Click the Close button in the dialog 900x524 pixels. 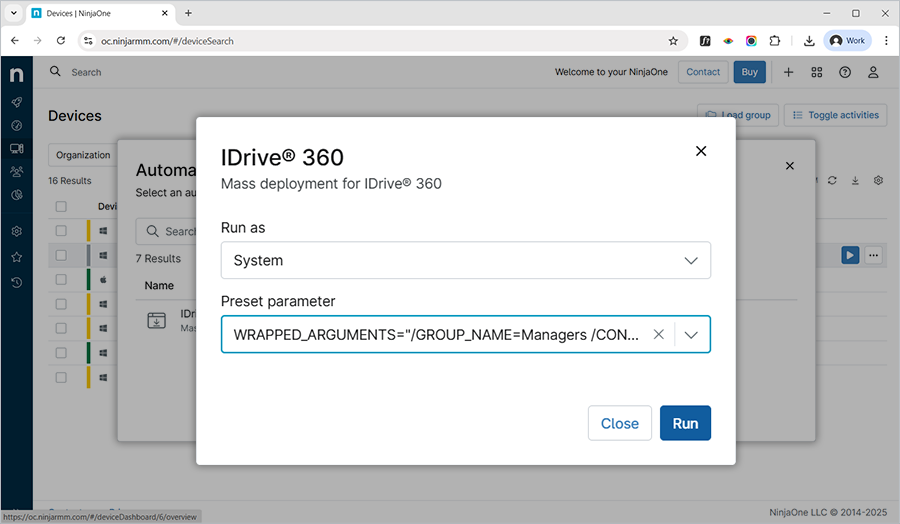coord(619,423)
